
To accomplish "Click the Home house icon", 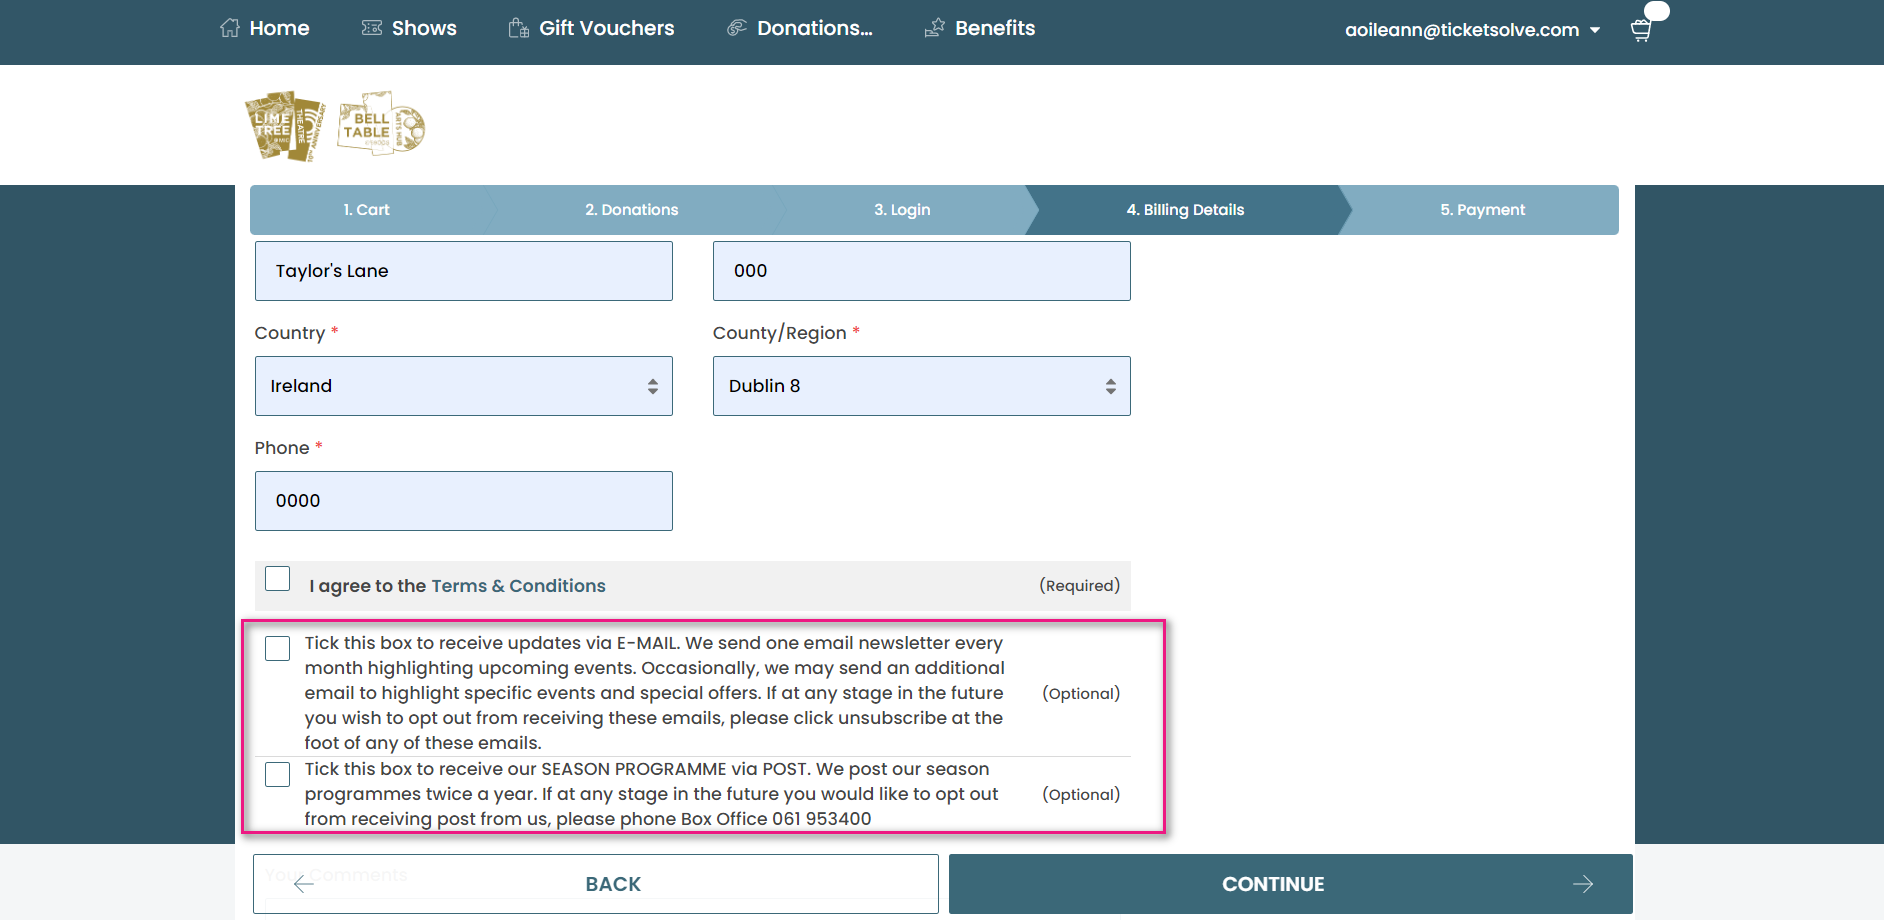I will pyautogui.click(x=229, y=27).
